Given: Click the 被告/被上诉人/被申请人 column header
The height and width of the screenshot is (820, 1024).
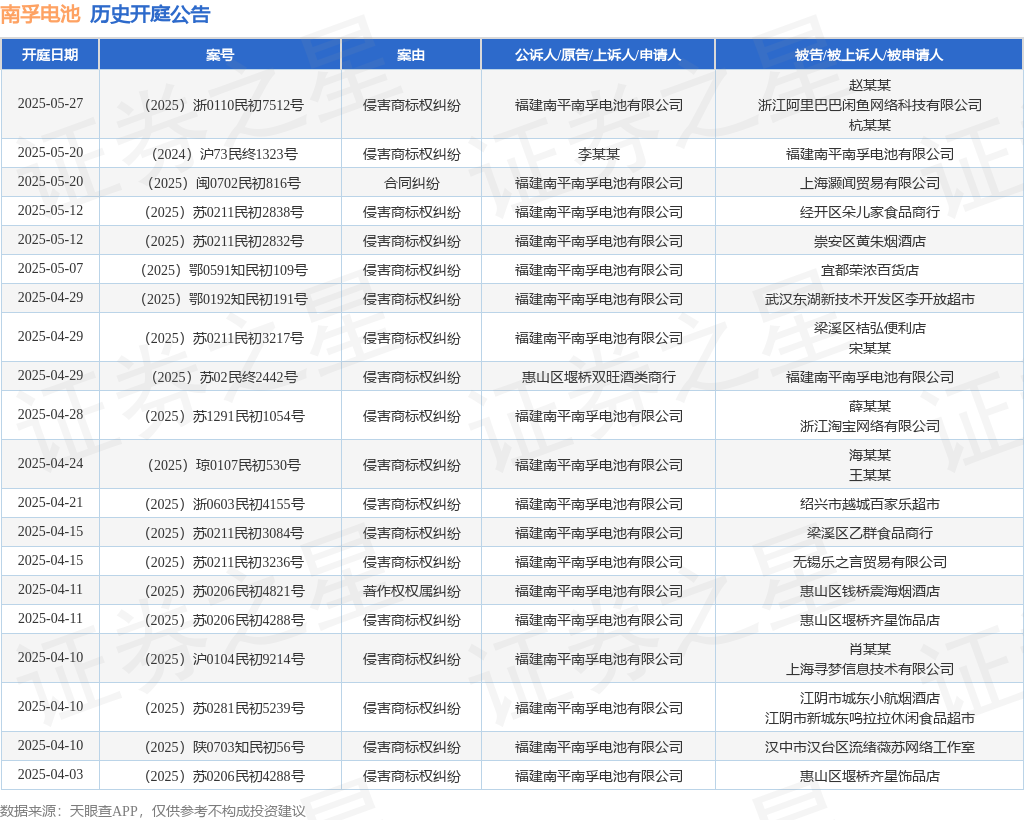Looking at the screenshot, I should 869,55.
